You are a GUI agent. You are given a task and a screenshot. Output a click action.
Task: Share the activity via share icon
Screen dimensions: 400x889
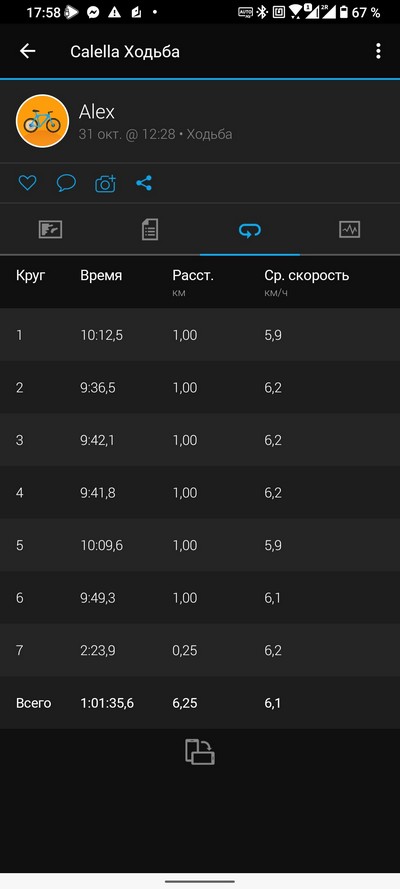click(x=144, y=183)
